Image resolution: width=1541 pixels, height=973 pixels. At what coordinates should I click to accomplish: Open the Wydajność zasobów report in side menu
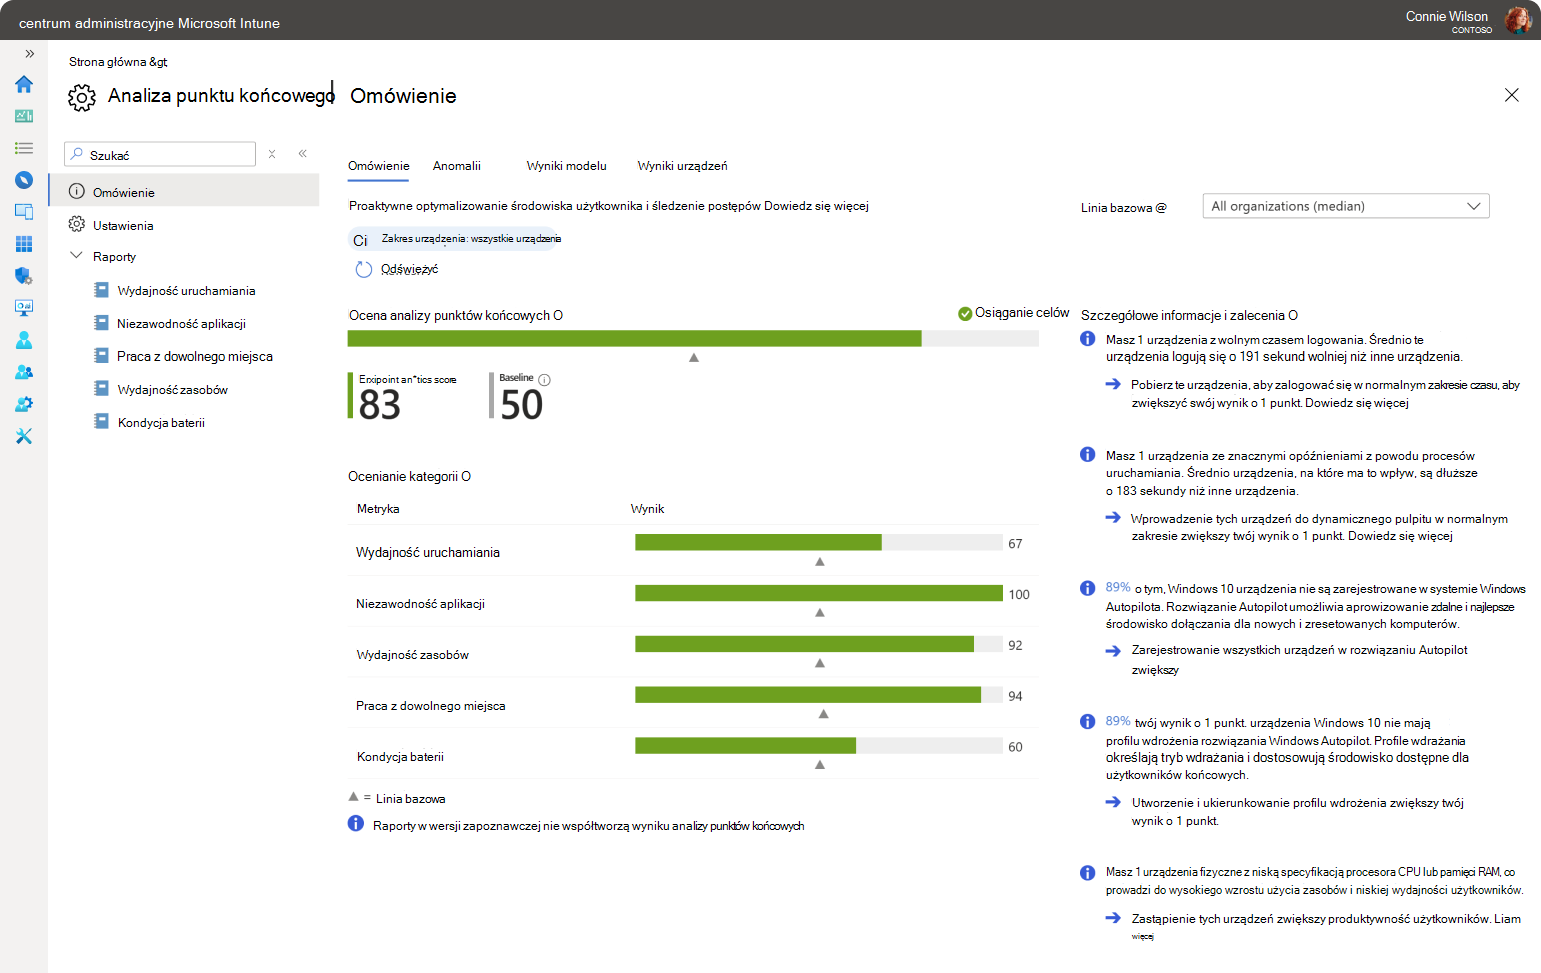pos(172,390)
